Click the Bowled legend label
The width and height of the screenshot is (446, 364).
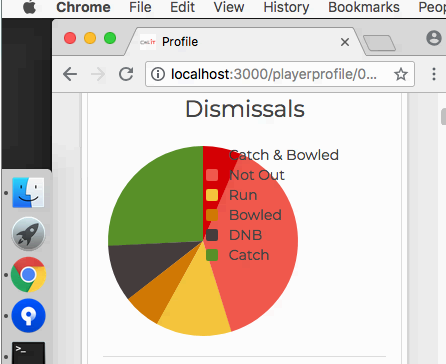[x=255, y=215]
